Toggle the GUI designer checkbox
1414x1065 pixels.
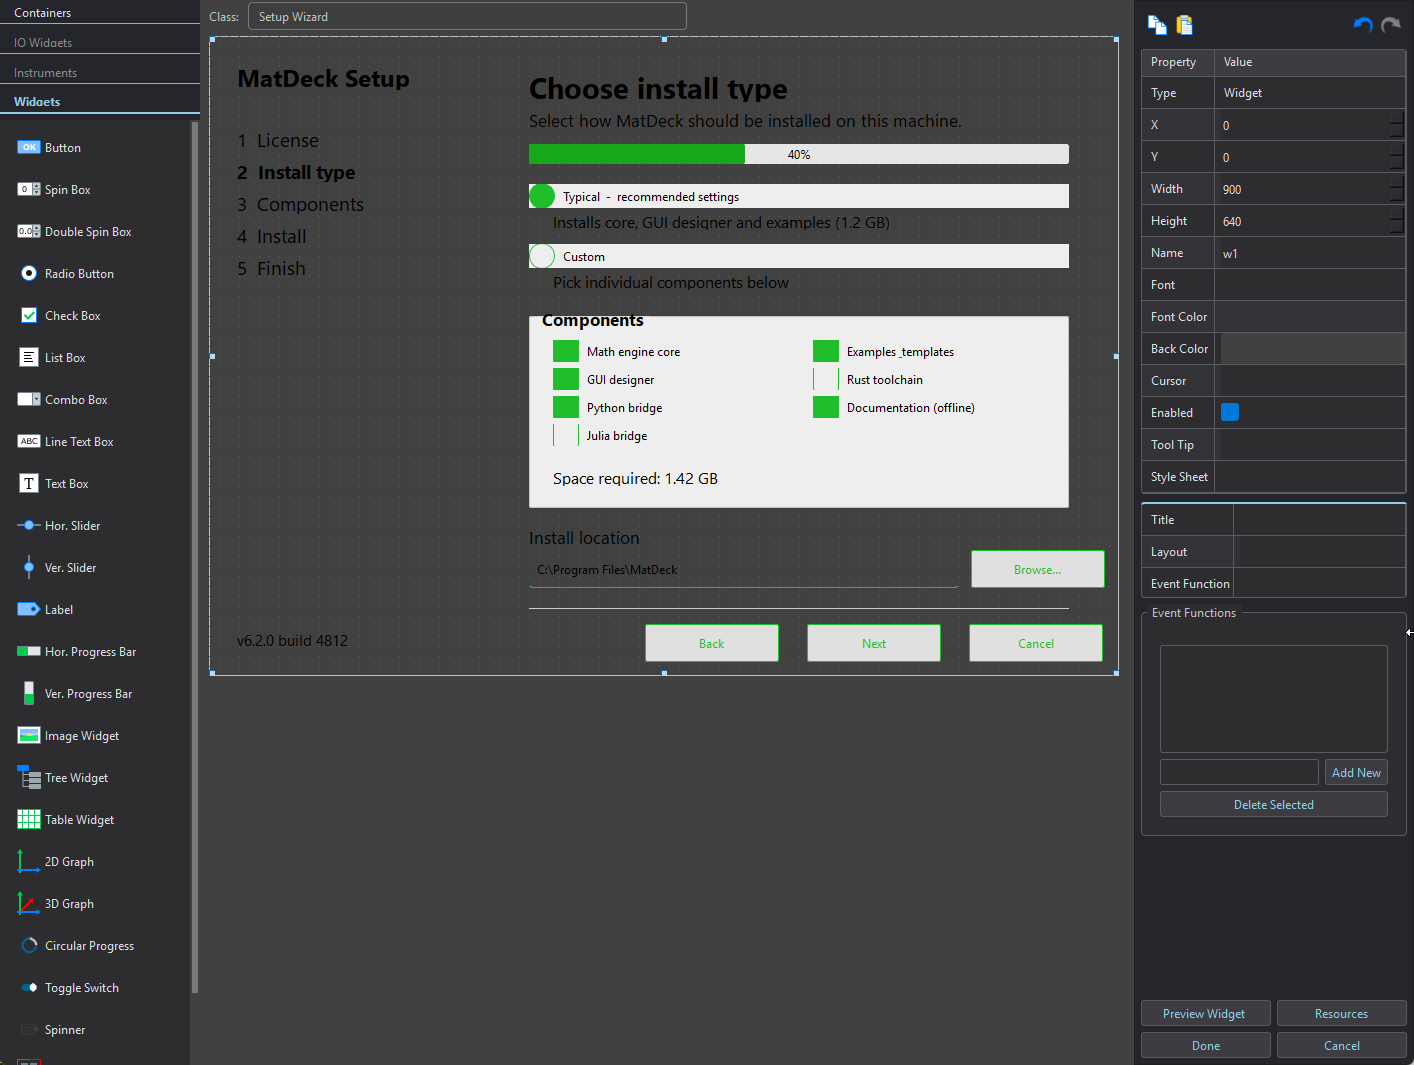click(566, 379)
